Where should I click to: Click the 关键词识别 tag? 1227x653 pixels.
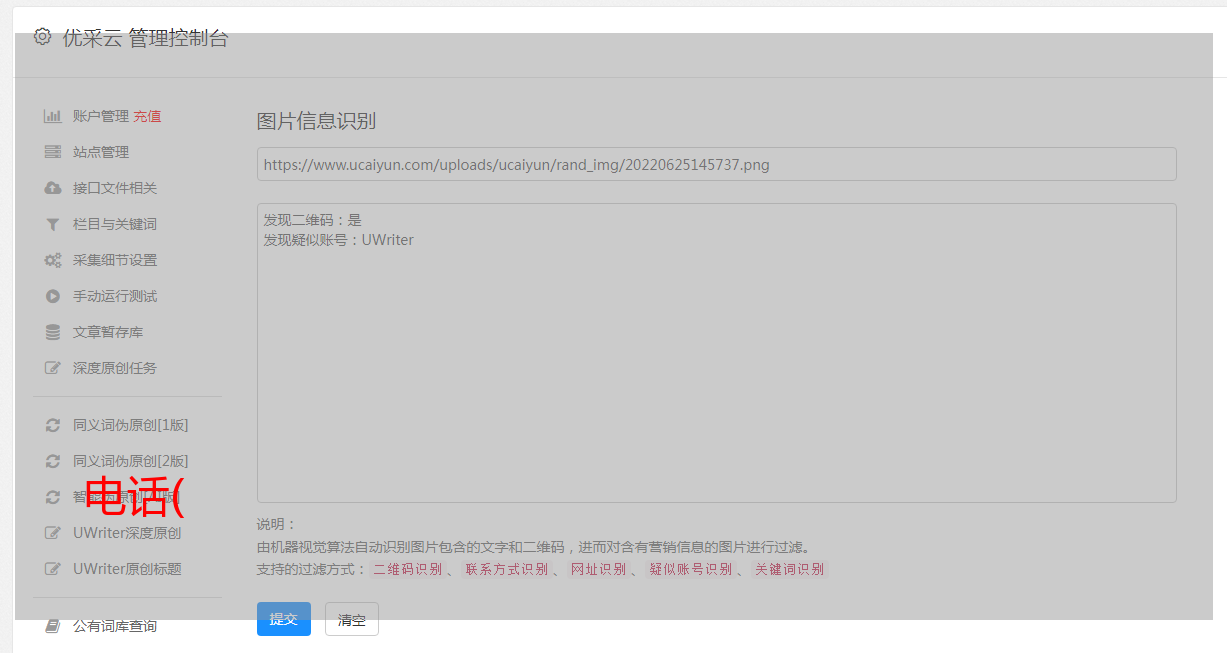pyautogui.click(x=789, y=569)
